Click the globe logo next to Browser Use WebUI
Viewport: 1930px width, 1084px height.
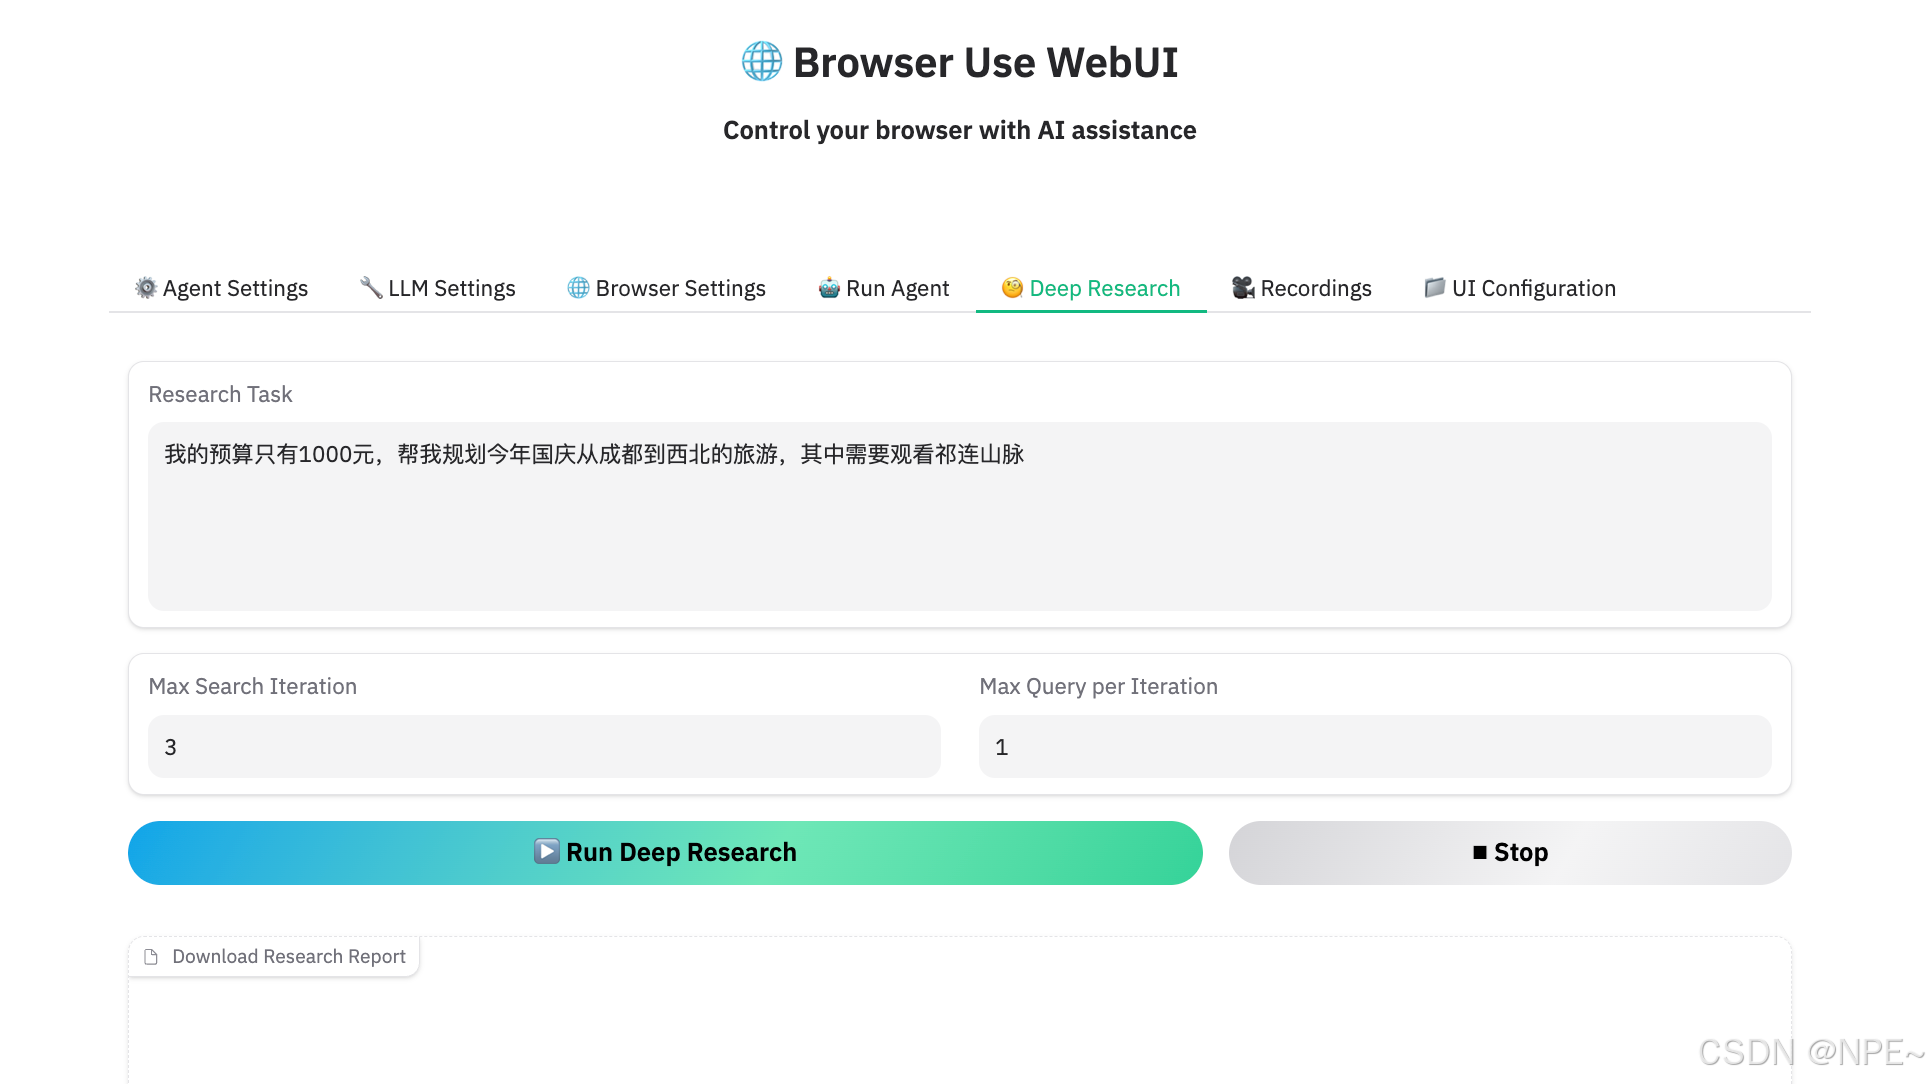pyautogui.click(x=761, y=62)
